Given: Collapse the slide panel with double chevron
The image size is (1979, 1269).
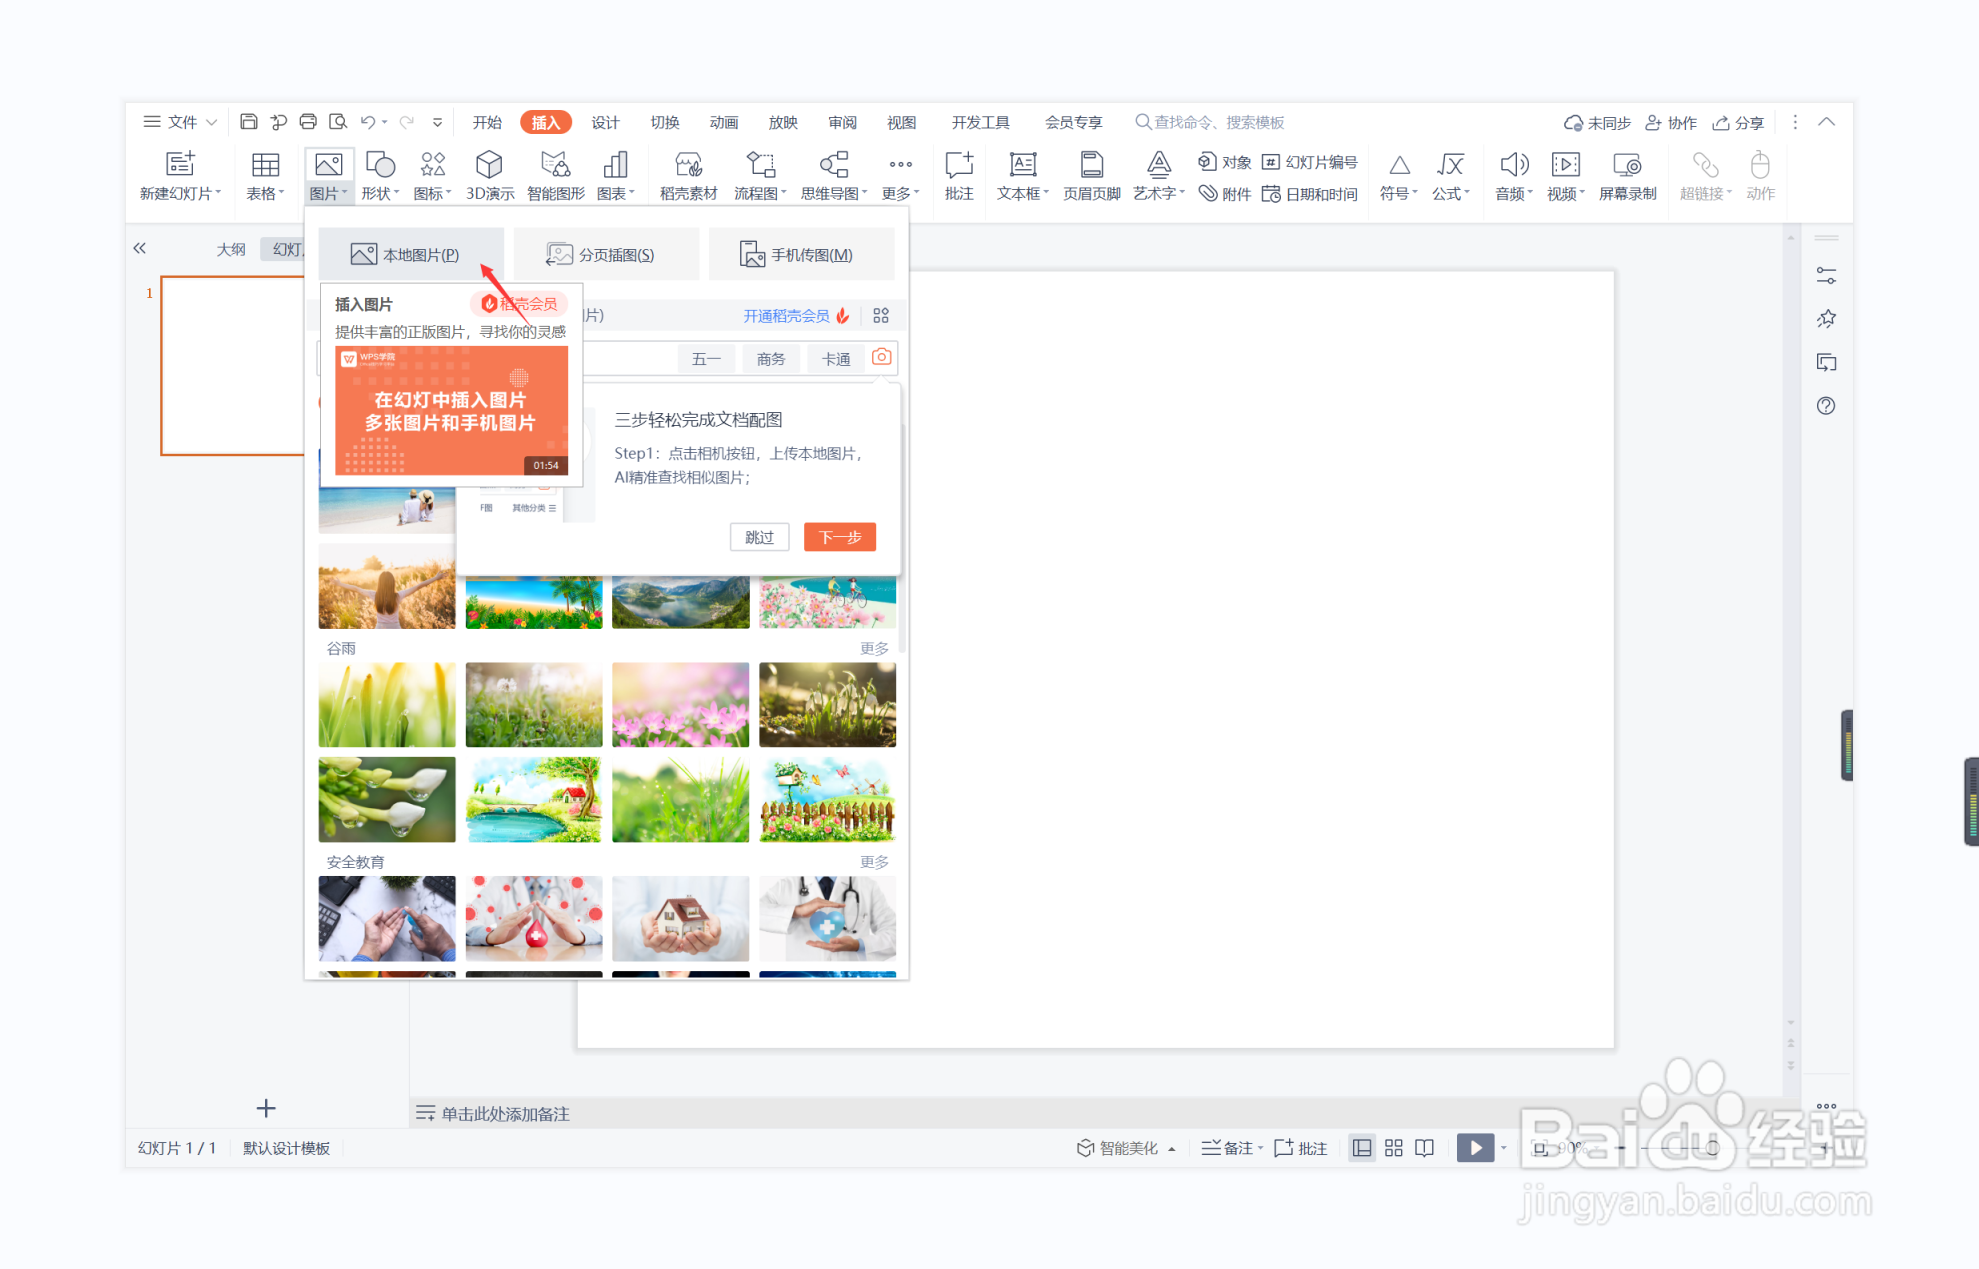Looking at the screenshot, I should [140, 248].
